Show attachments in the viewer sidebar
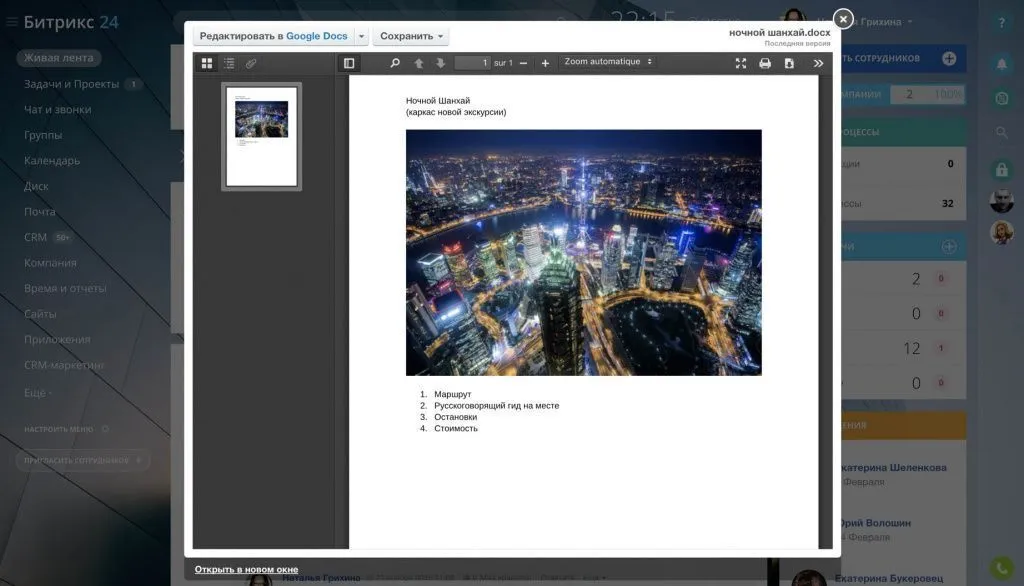 [x=251, y=63]
